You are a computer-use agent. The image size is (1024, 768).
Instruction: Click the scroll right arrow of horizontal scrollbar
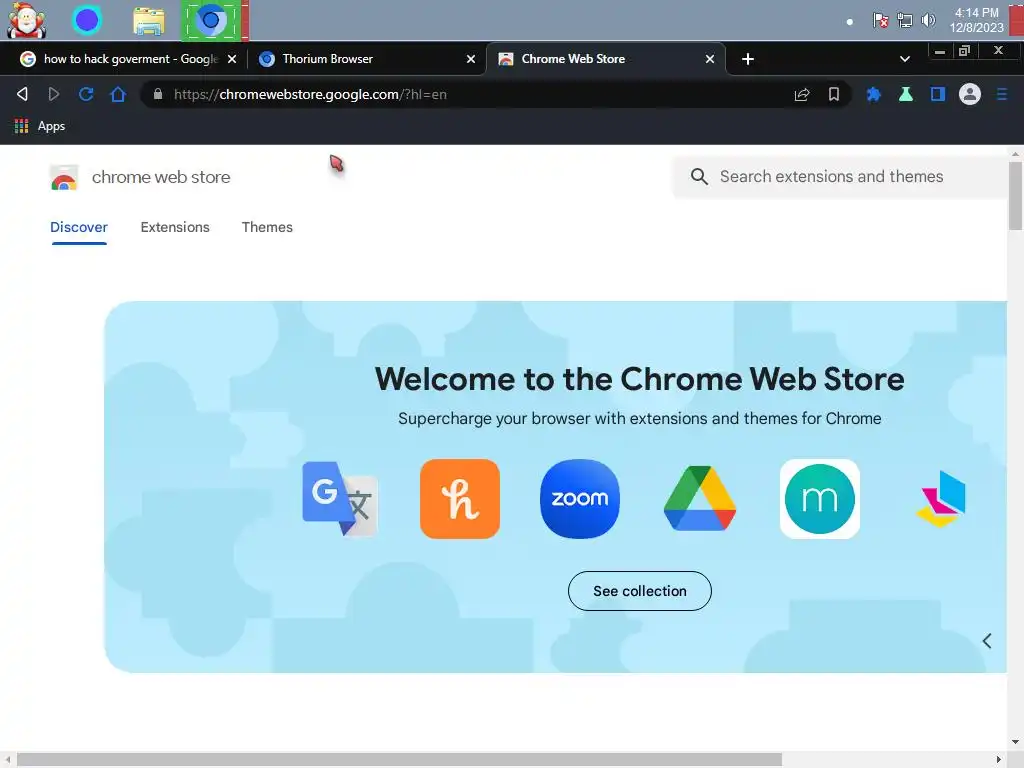tap(999, 760)
